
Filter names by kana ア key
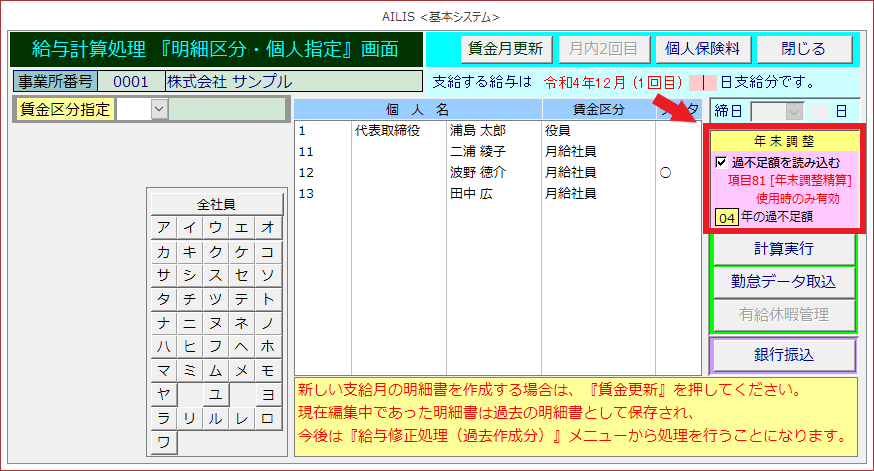click(163, 227)
